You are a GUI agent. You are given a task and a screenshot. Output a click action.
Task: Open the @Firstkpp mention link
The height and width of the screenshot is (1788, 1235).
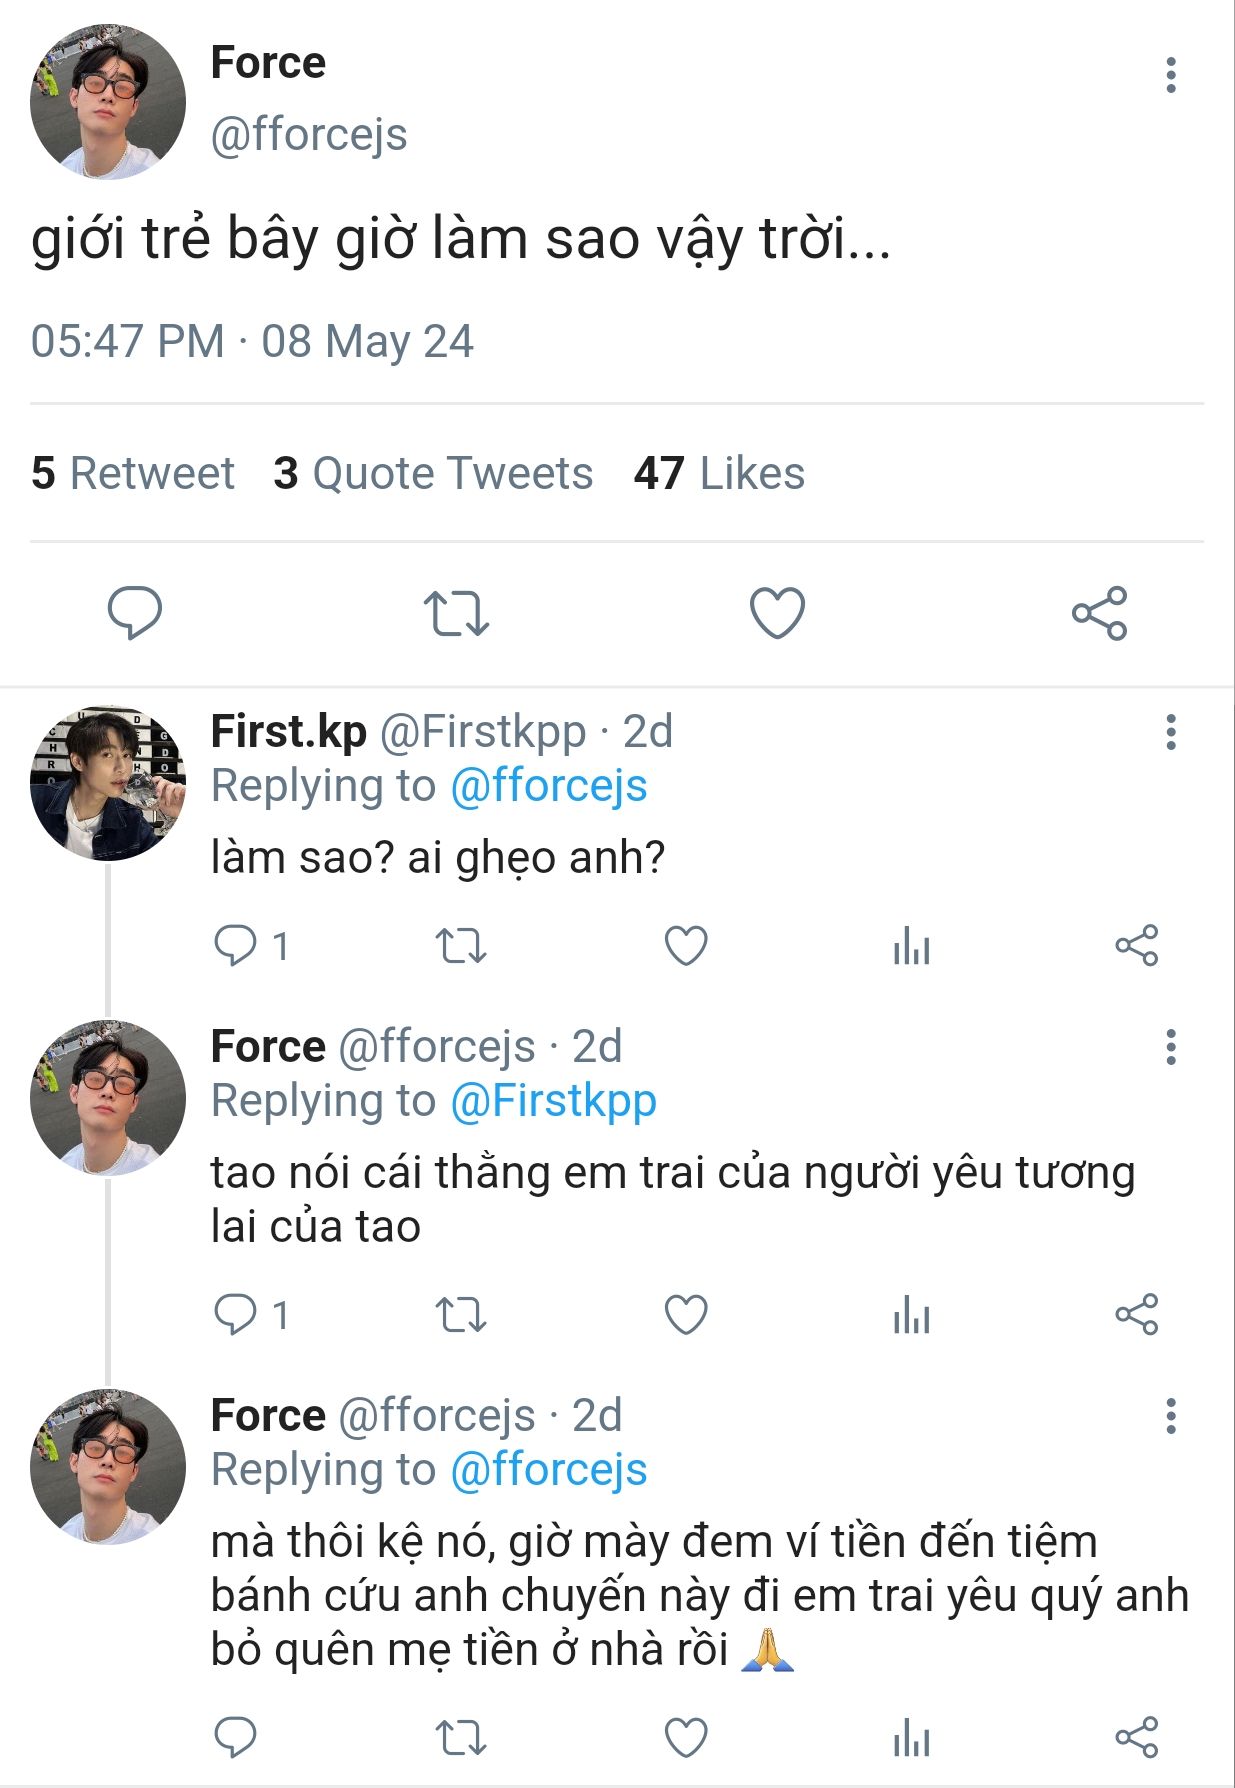[553, 1101]
